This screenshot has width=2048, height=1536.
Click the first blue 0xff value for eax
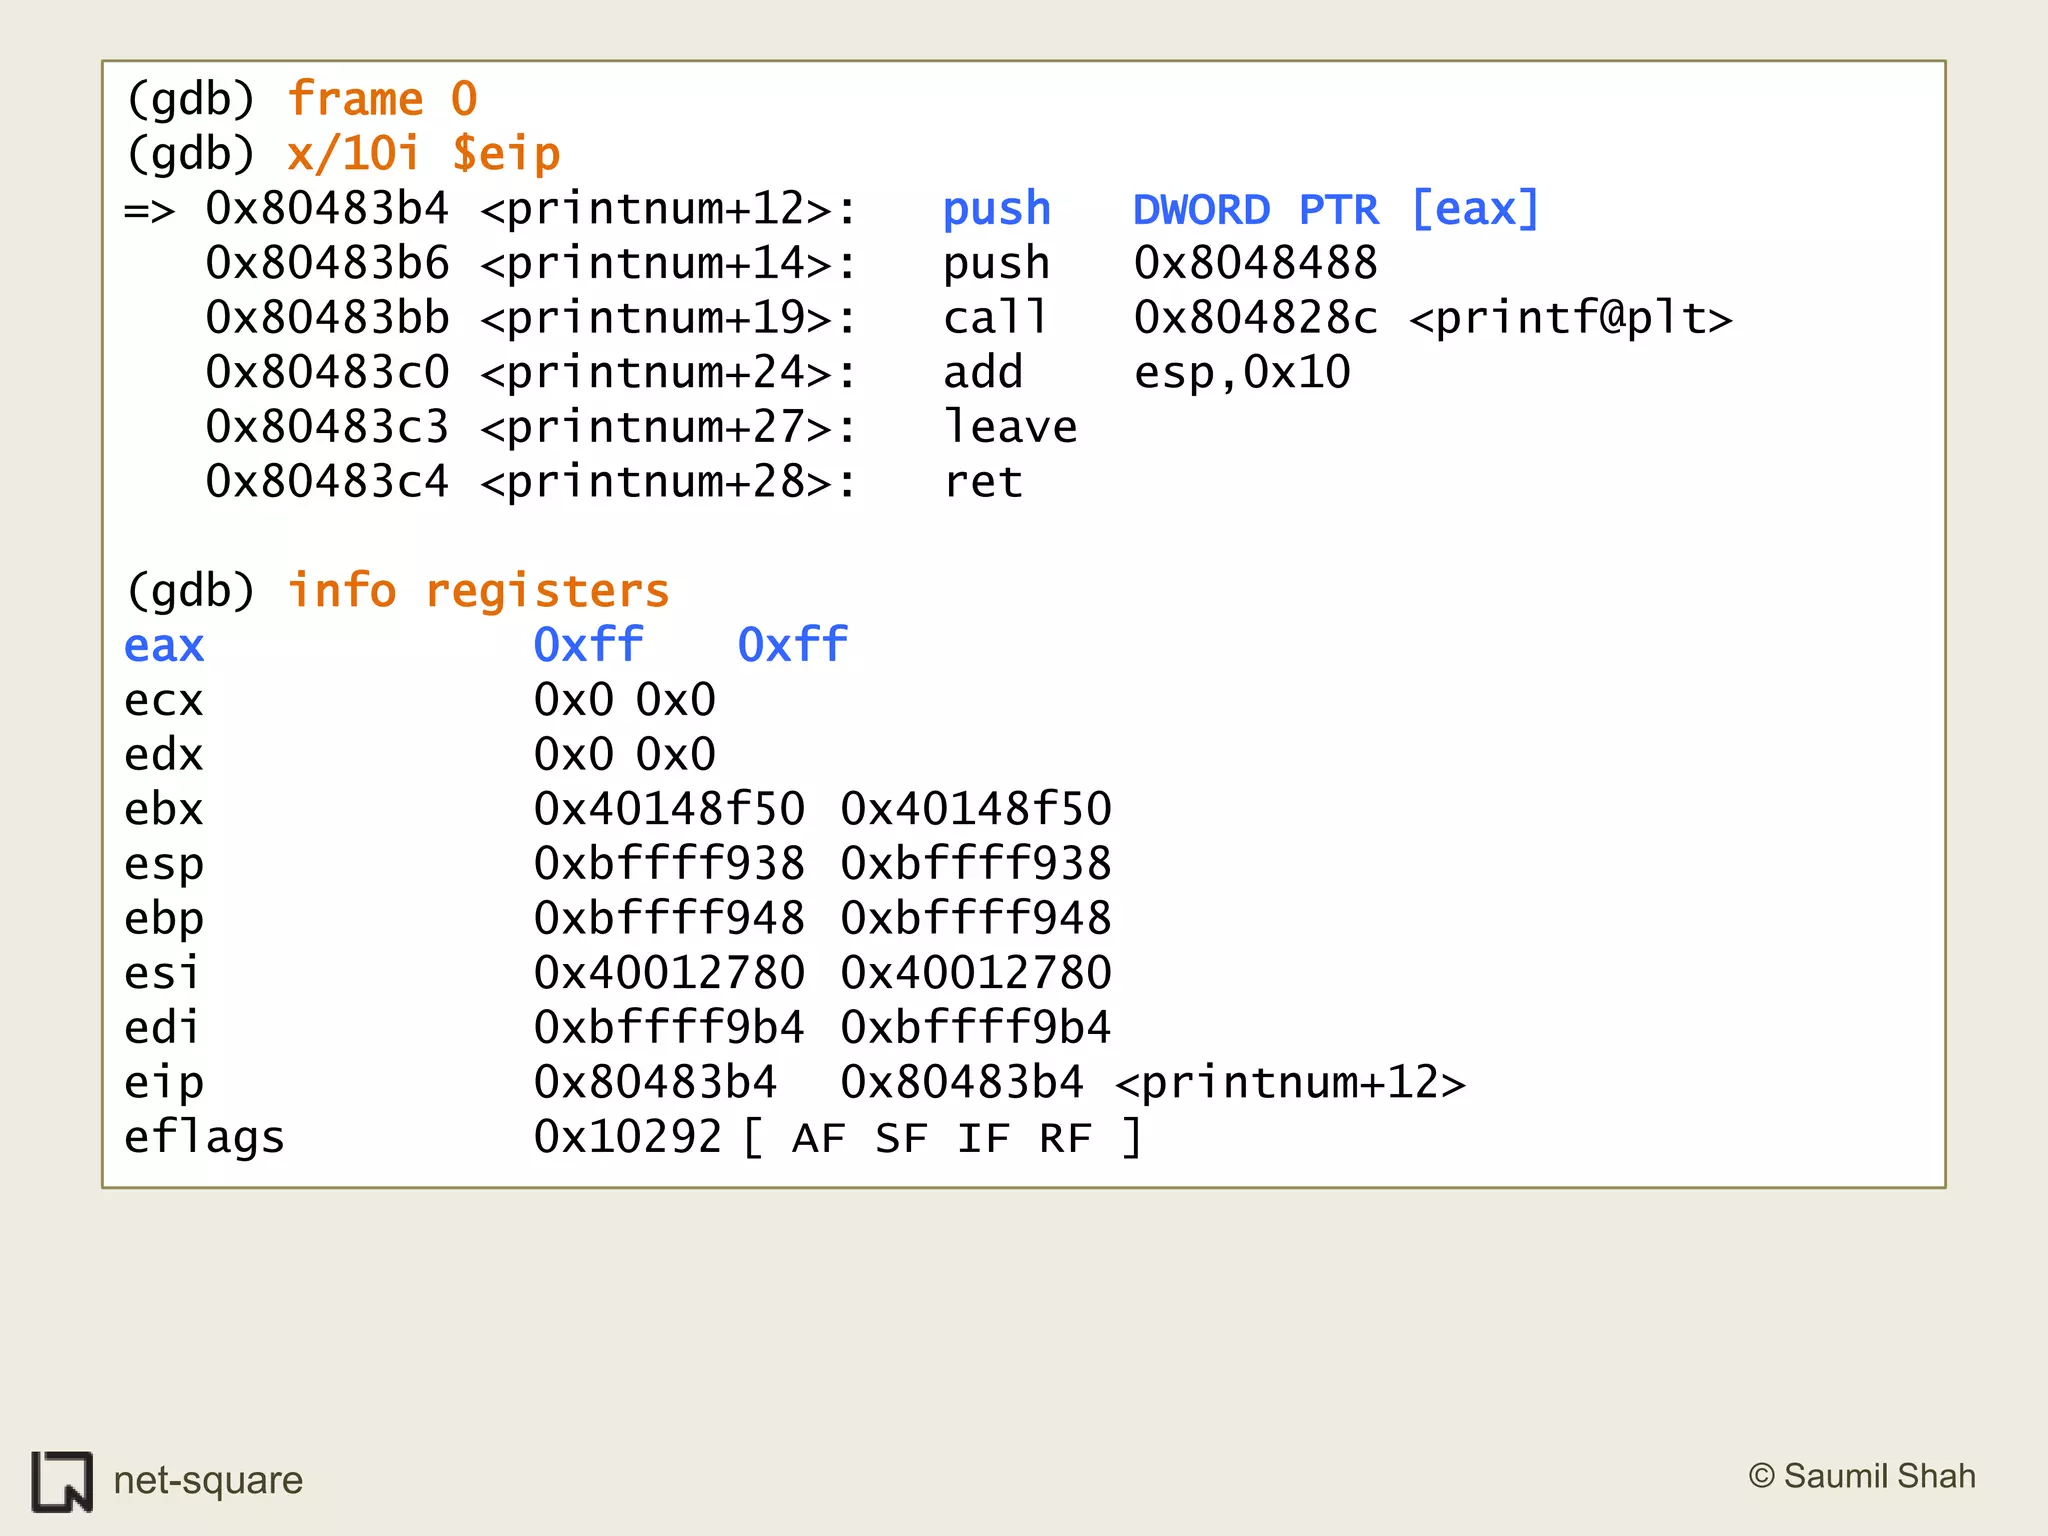[588, 645]
